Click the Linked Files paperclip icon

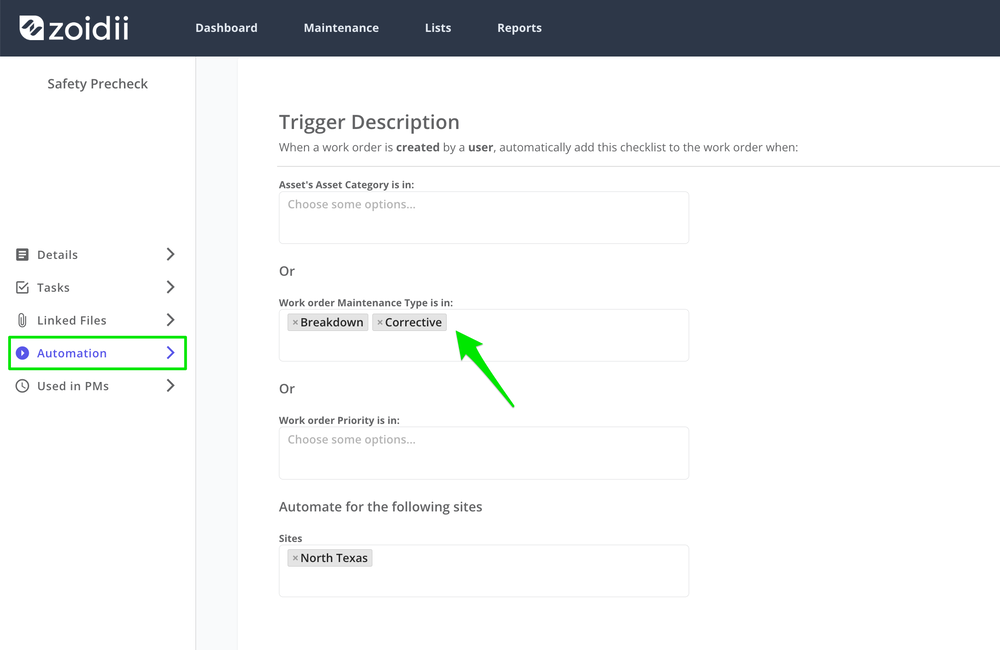click(x=22, y=320)
